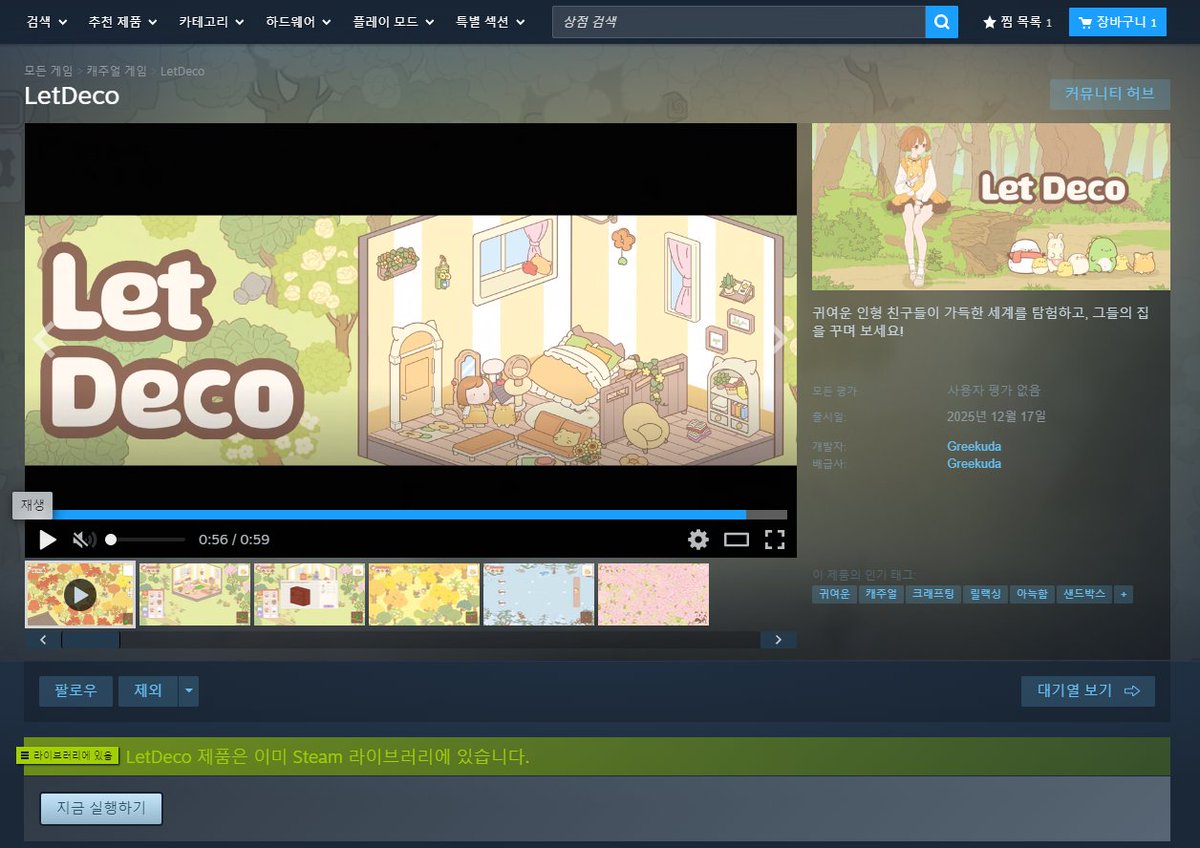Expand the 하드웨어 menu

coord(298,22)
